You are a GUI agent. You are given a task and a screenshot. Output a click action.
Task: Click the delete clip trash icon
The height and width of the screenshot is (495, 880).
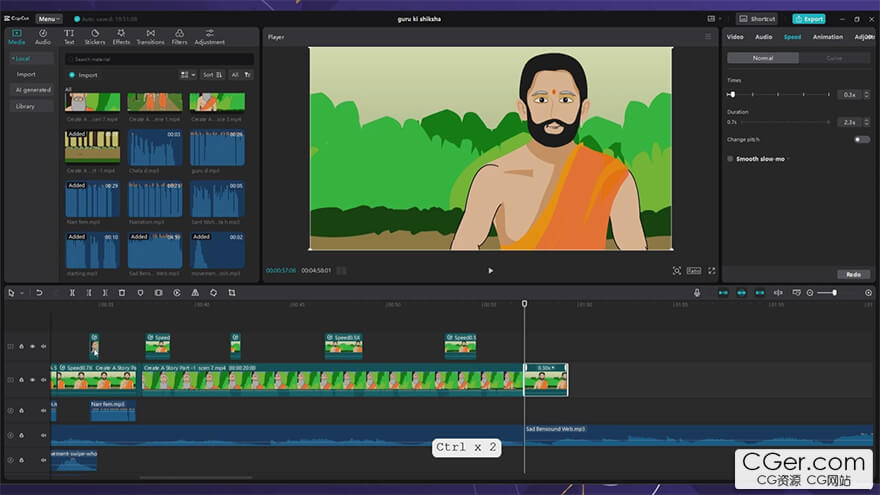tap(122, 293)
